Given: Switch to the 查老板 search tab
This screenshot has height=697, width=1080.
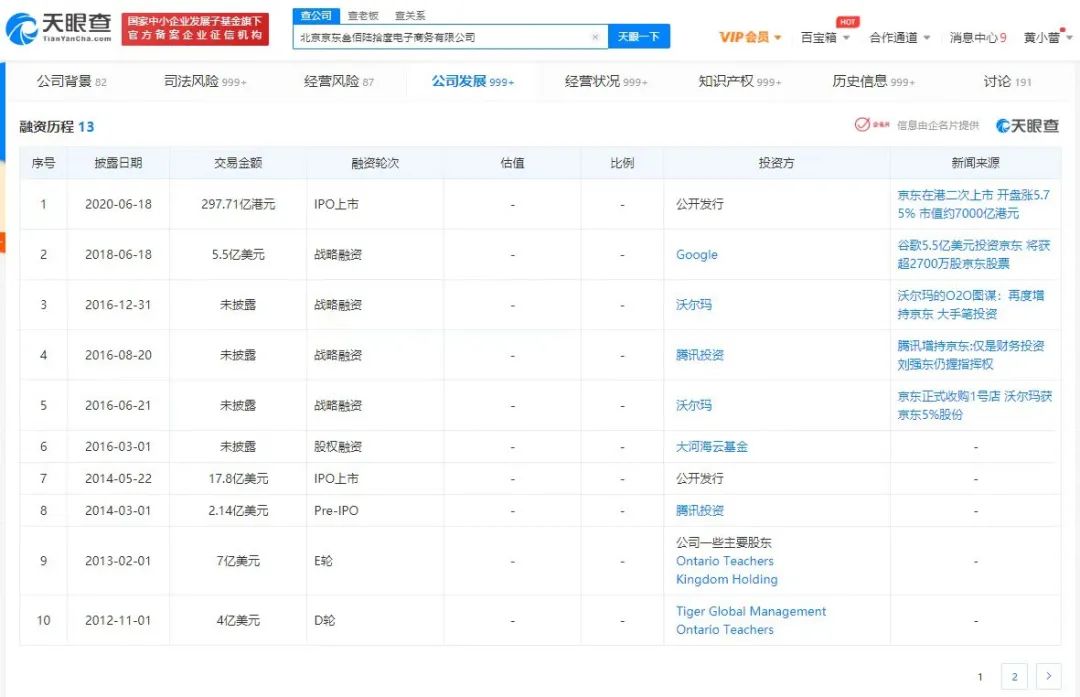Looking at the screenshot, I should (363, 15).
